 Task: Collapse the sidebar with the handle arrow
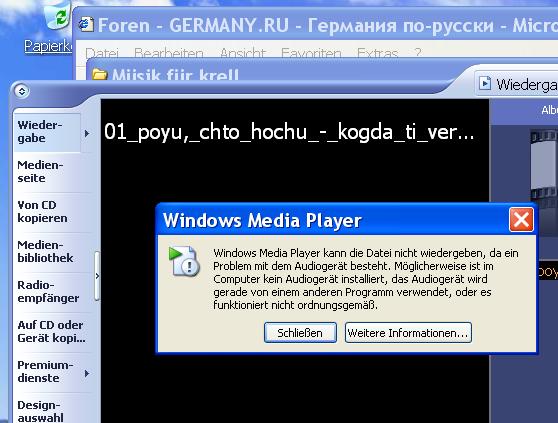pyautogui.click(x=97, y=276)
